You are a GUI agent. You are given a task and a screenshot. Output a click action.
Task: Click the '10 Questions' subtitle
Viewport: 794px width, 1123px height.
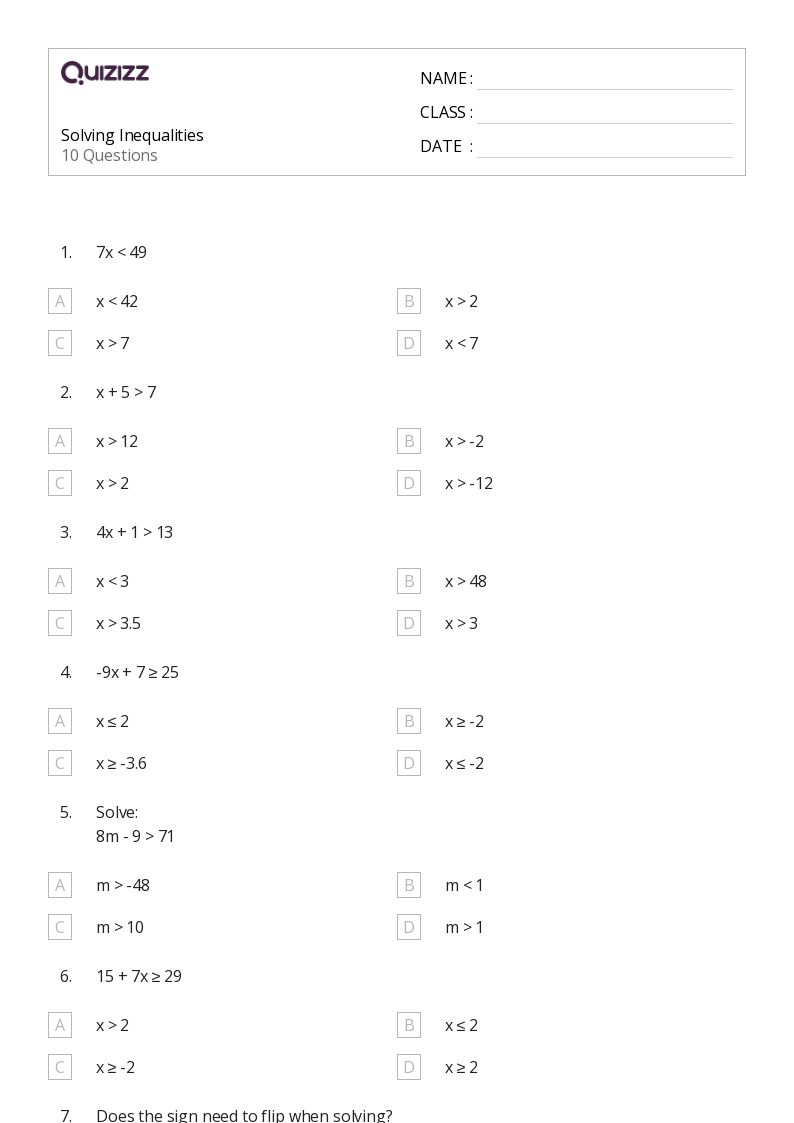[109, 155]
